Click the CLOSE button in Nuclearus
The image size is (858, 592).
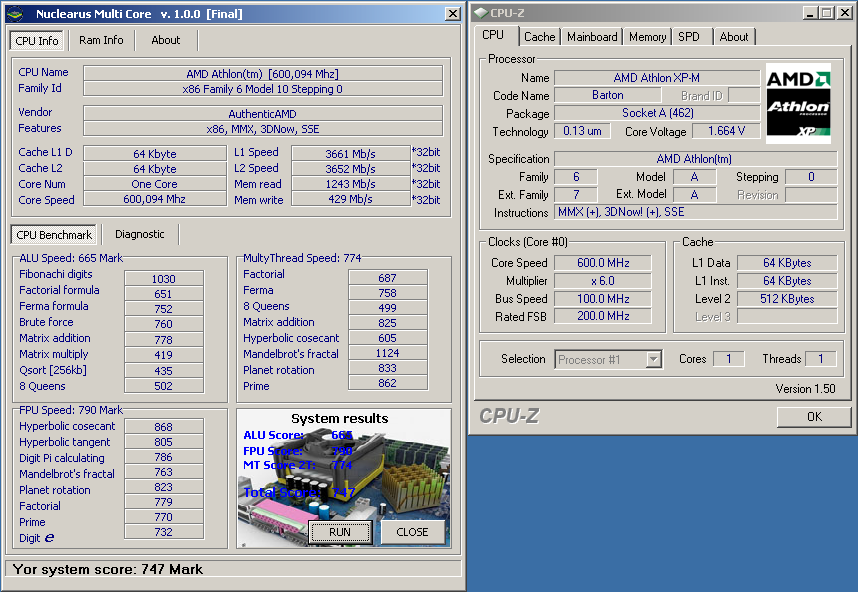[412, 532]
